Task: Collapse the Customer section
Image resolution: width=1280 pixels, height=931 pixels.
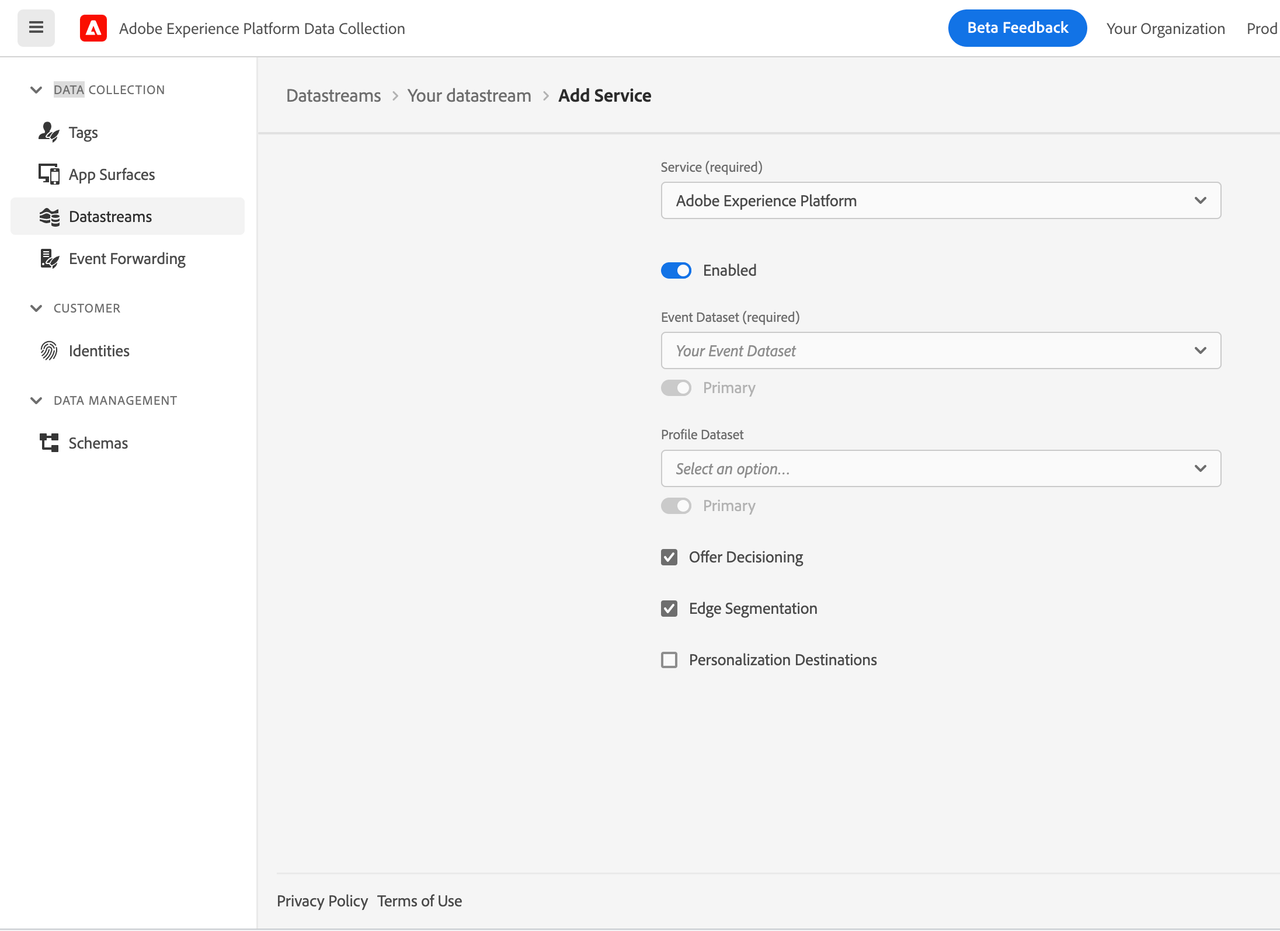Action: tap(36, 308)
